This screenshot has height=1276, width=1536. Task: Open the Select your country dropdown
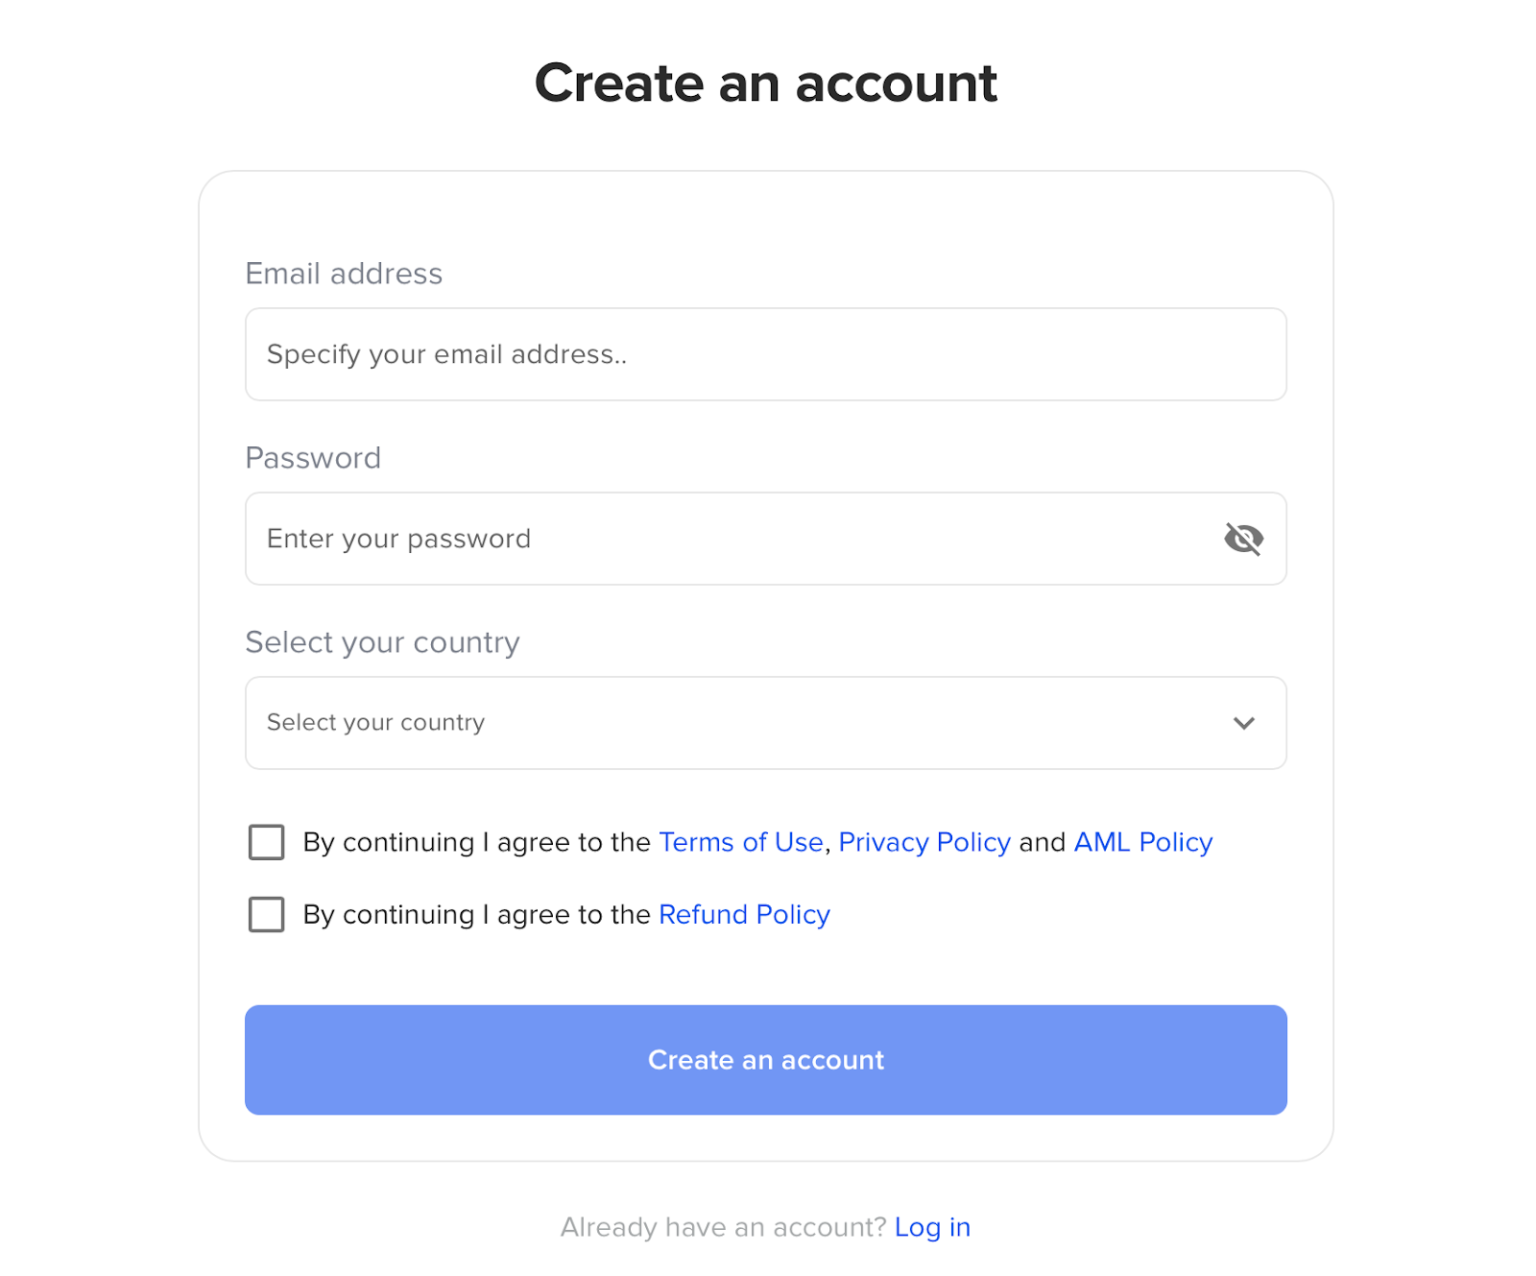[765, 723]
